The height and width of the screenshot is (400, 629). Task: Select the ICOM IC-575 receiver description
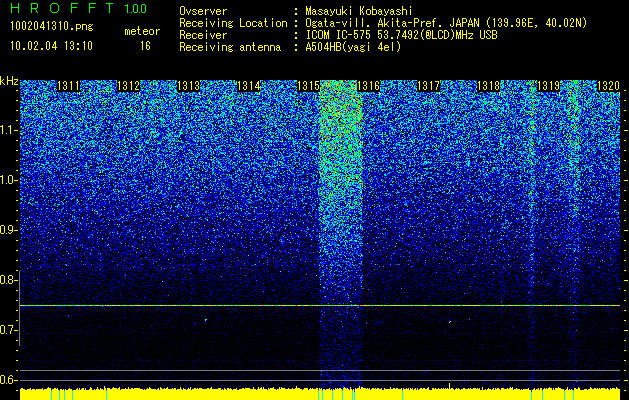click(401, 35)
